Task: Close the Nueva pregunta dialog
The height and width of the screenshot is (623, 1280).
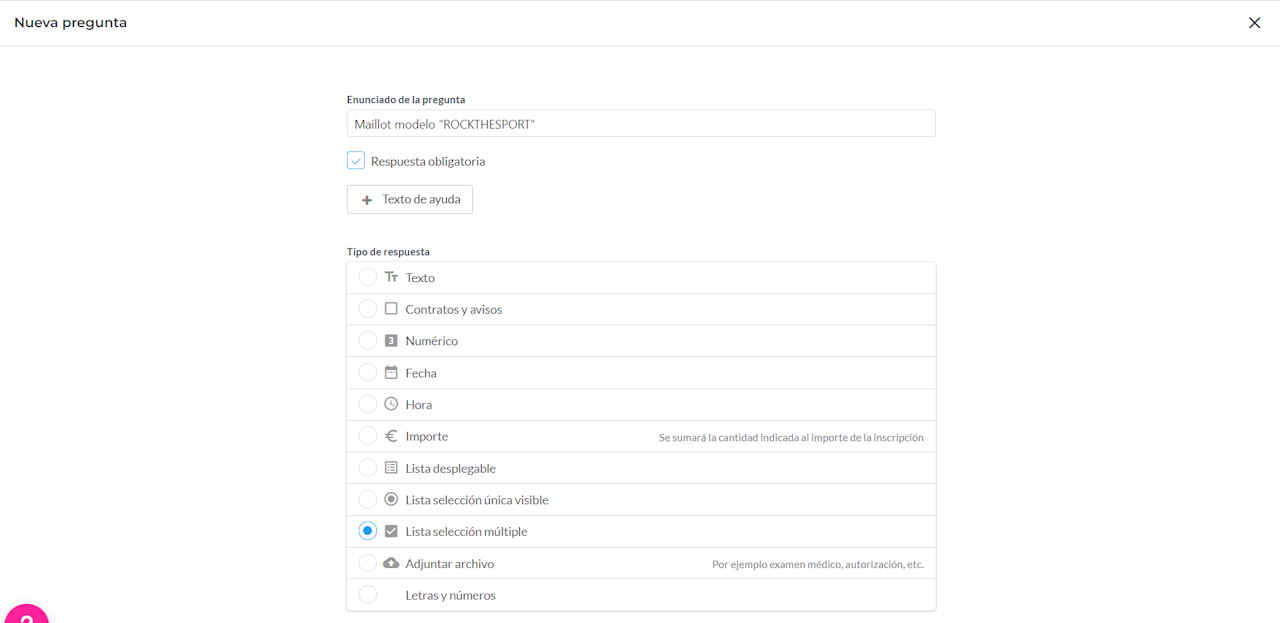Action: pyautogui.click(x=1254, y=23)
